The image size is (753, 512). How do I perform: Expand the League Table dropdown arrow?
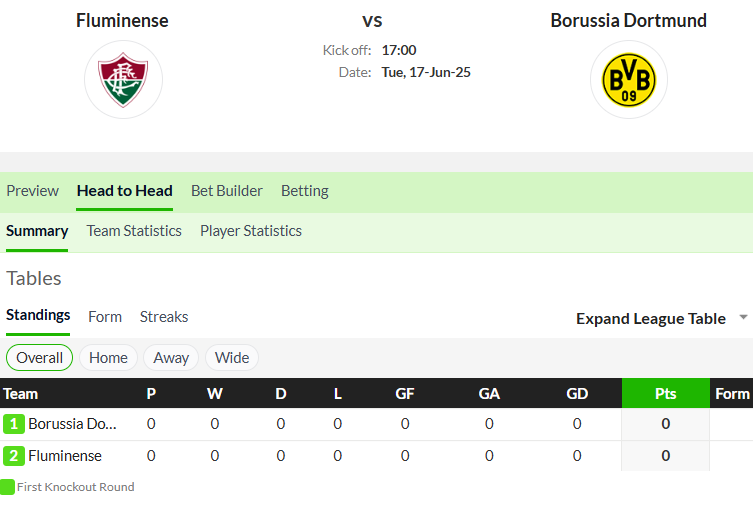(743, 317)
